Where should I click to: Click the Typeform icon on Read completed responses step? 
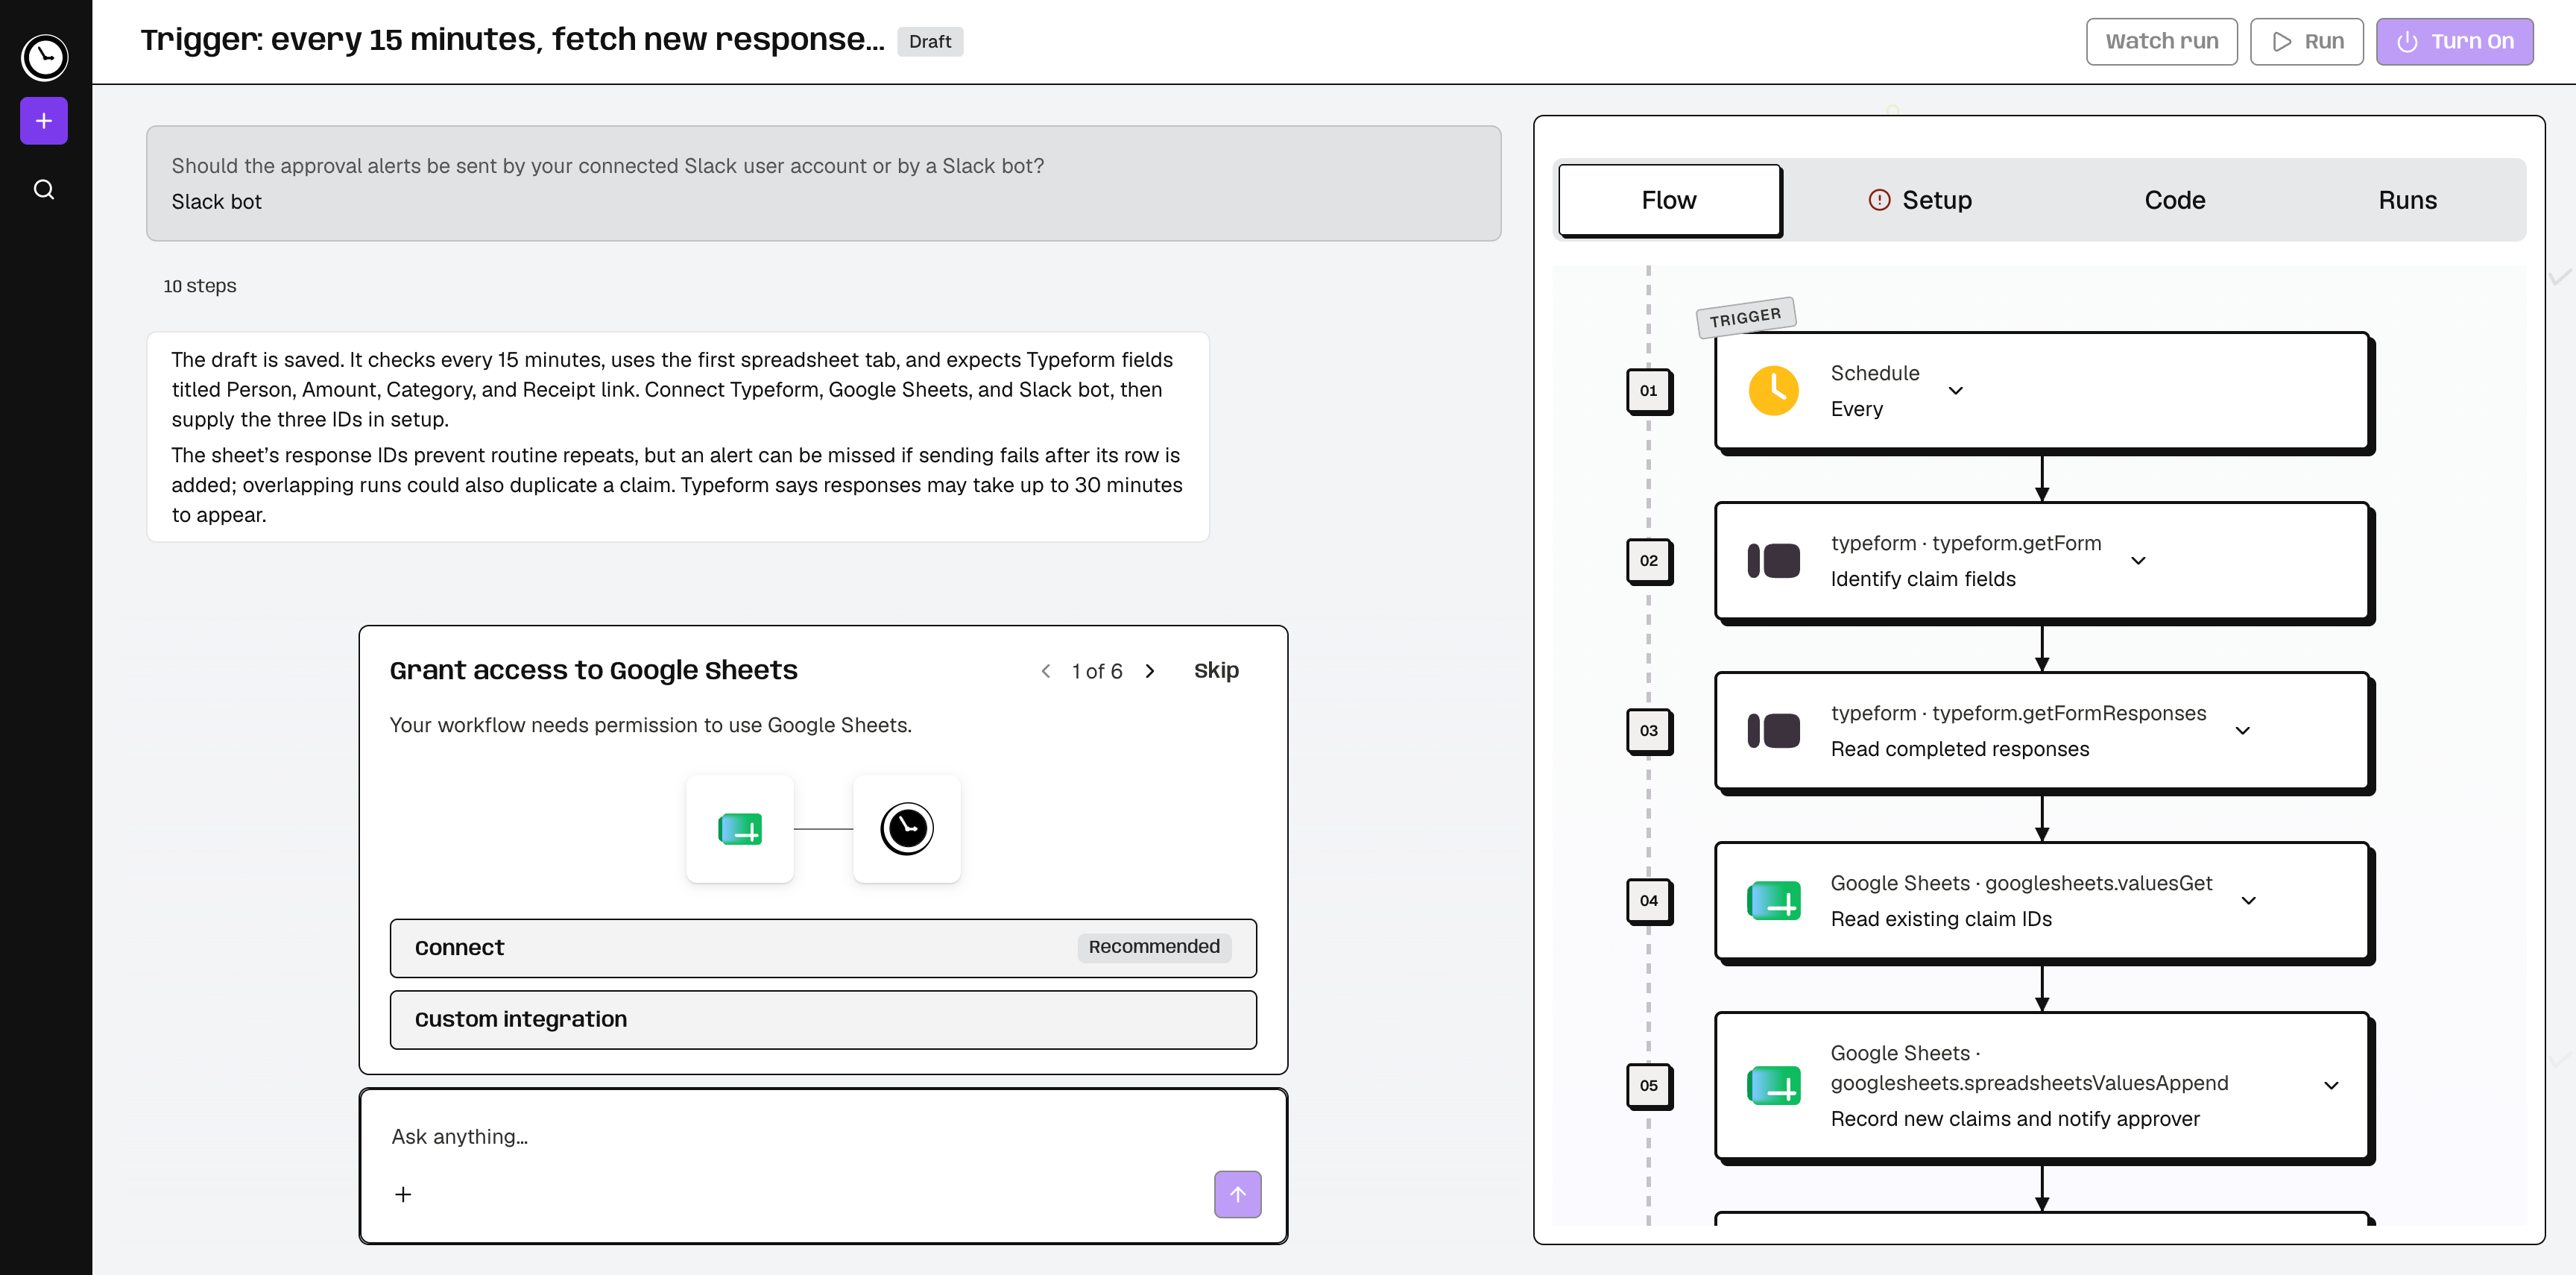tap(1773, 731)
